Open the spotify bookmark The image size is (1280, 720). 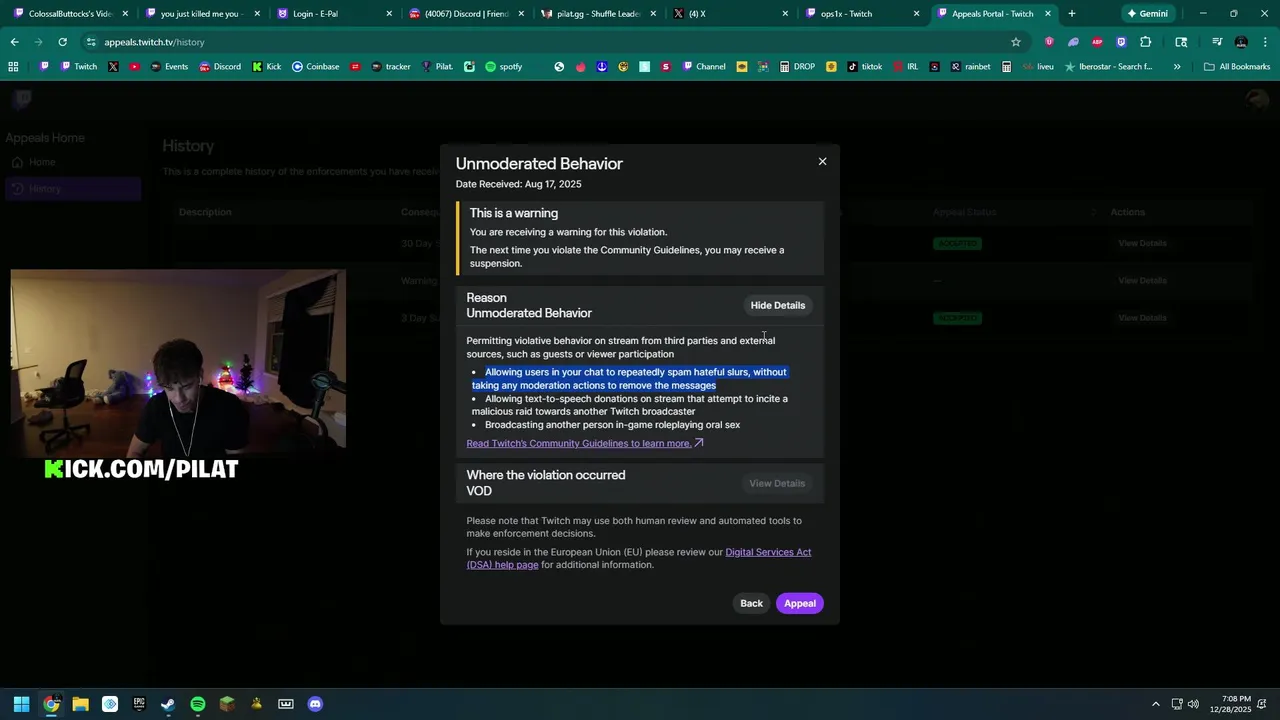point(503,67)
